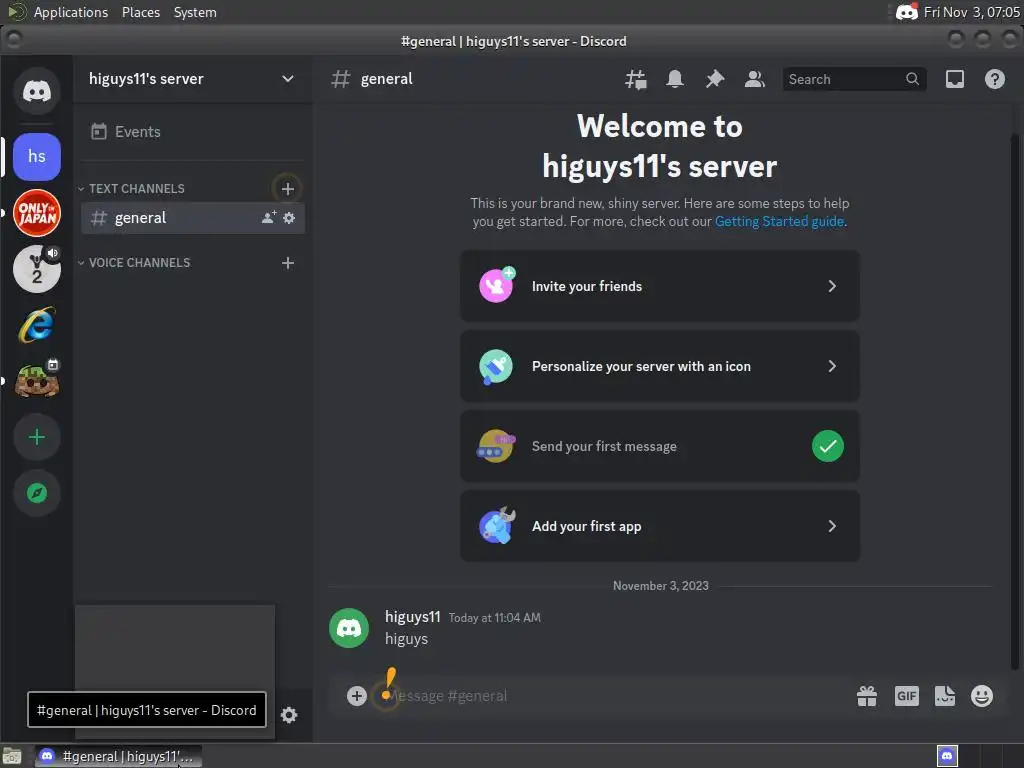Open the Nitro gift icon
Image resolution: width=1024 pixels, height=768 pixels.
[867, 696]
